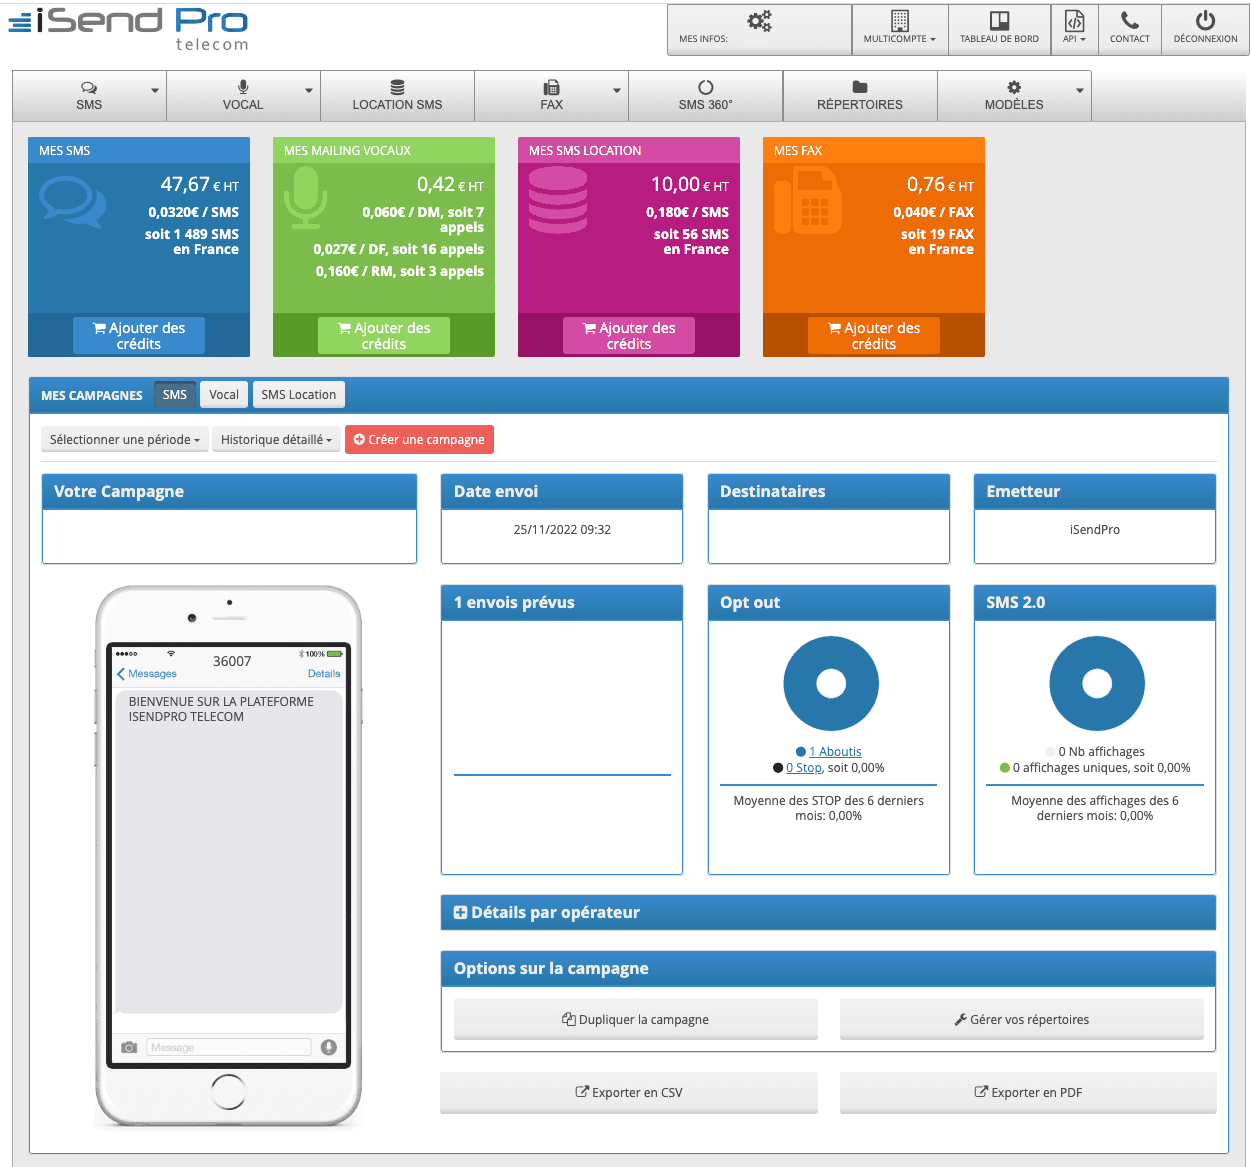
Task: Open the Location SMS database menu
Action: tap(397, 96)
